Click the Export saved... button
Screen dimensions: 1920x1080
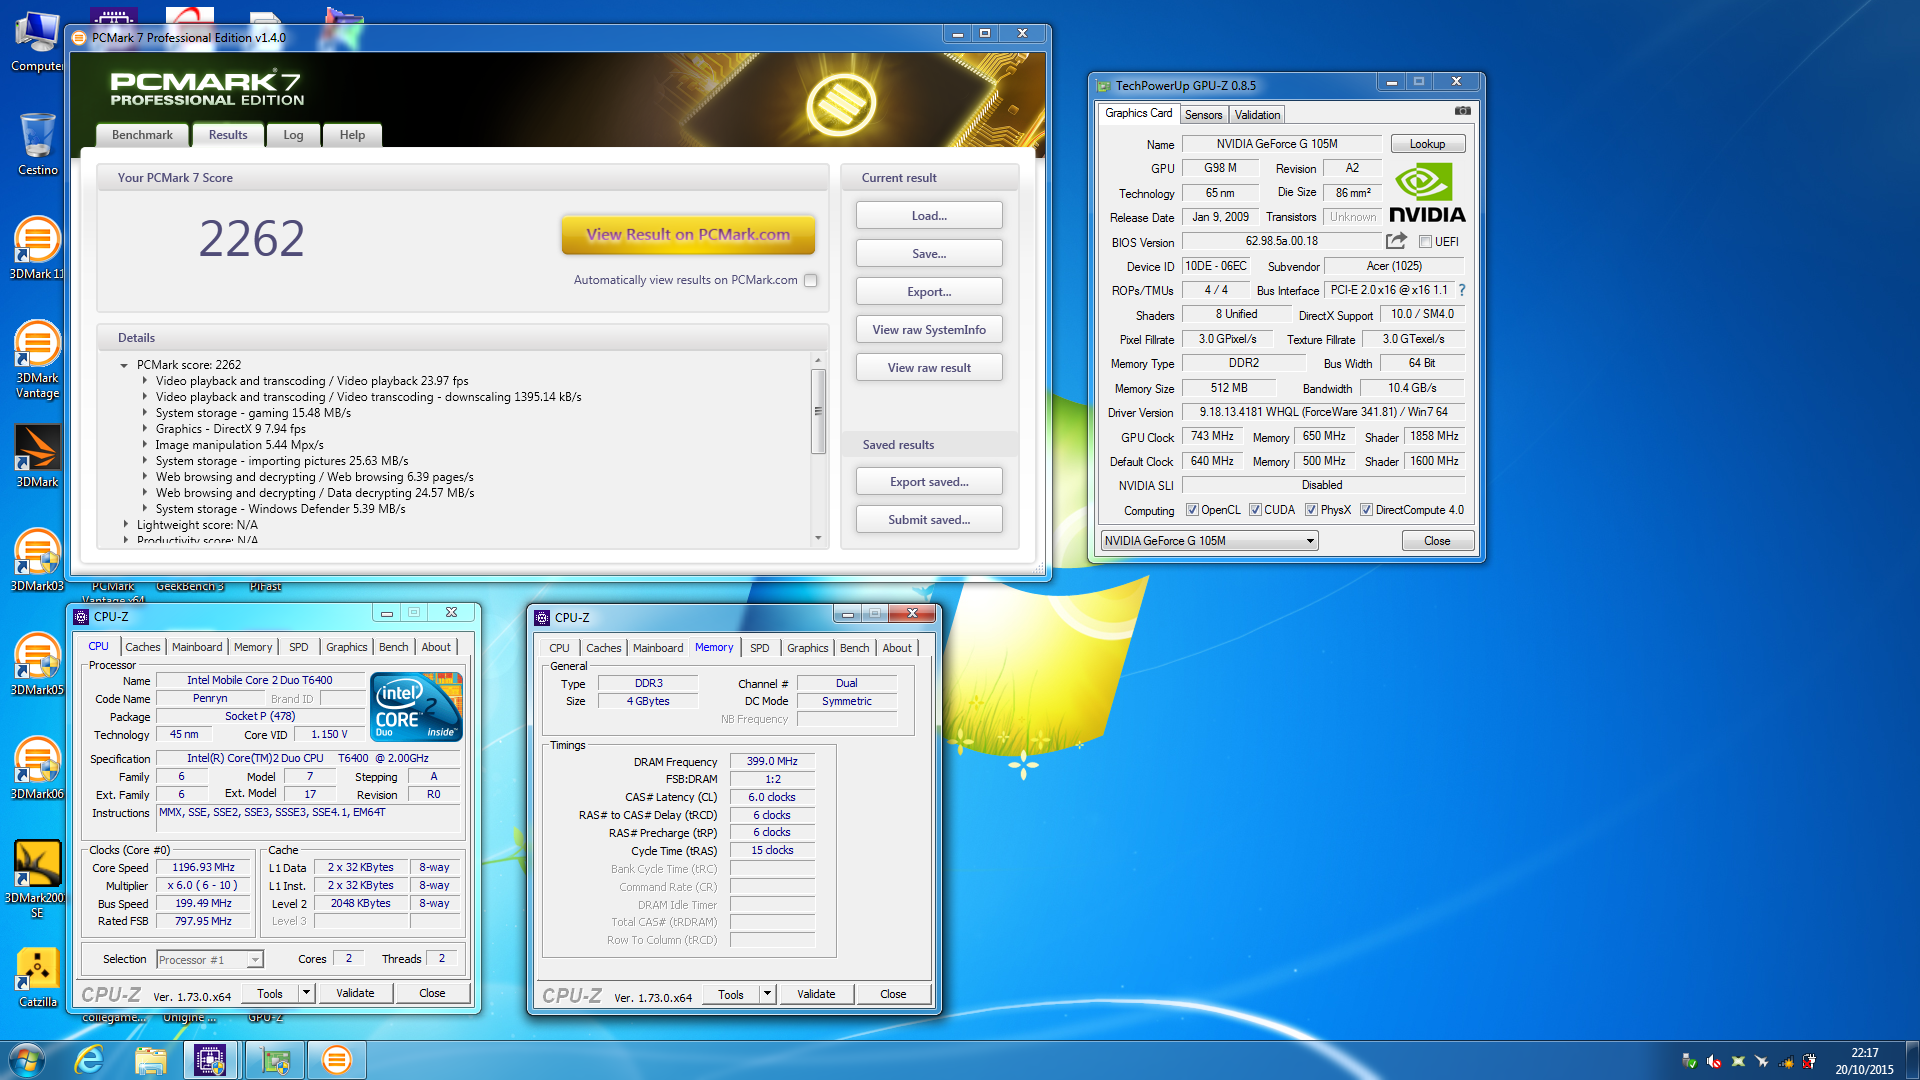929,482
